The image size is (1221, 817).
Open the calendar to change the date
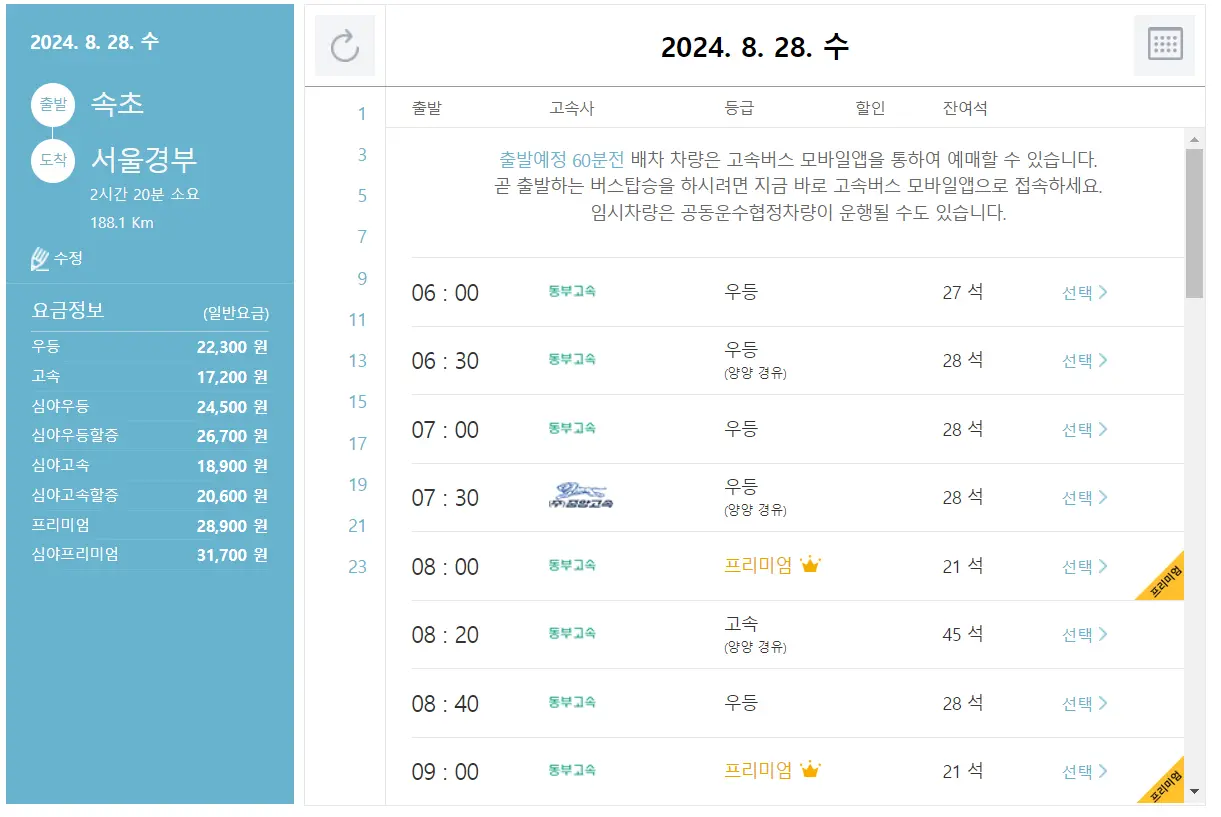(x=1163, y=47)
